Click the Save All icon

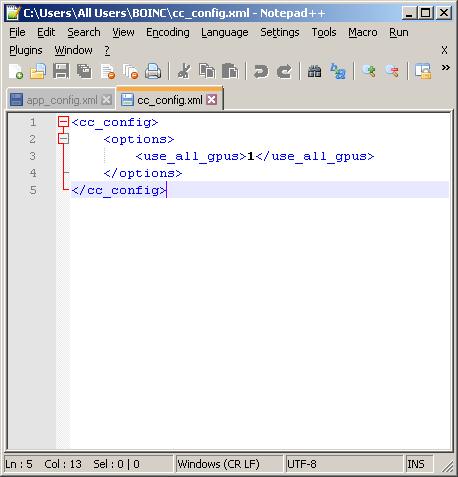84,71
